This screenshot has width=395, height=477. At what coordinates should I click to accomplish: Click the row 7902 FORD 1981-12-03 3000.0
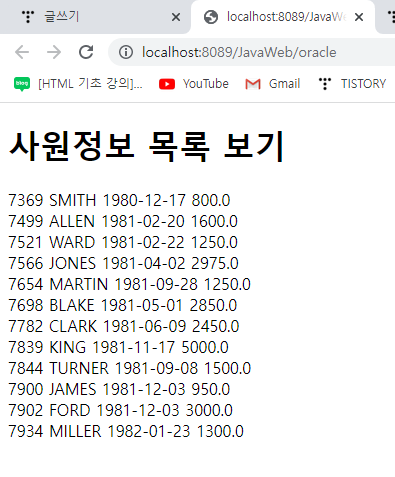120,410
